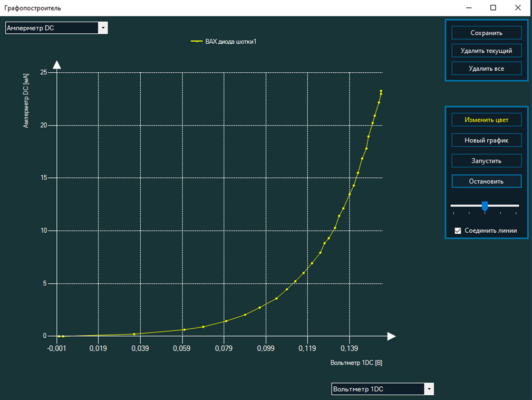Maximize the Графопостроитель window
The image size is (532, 400).
click(493, 7)
